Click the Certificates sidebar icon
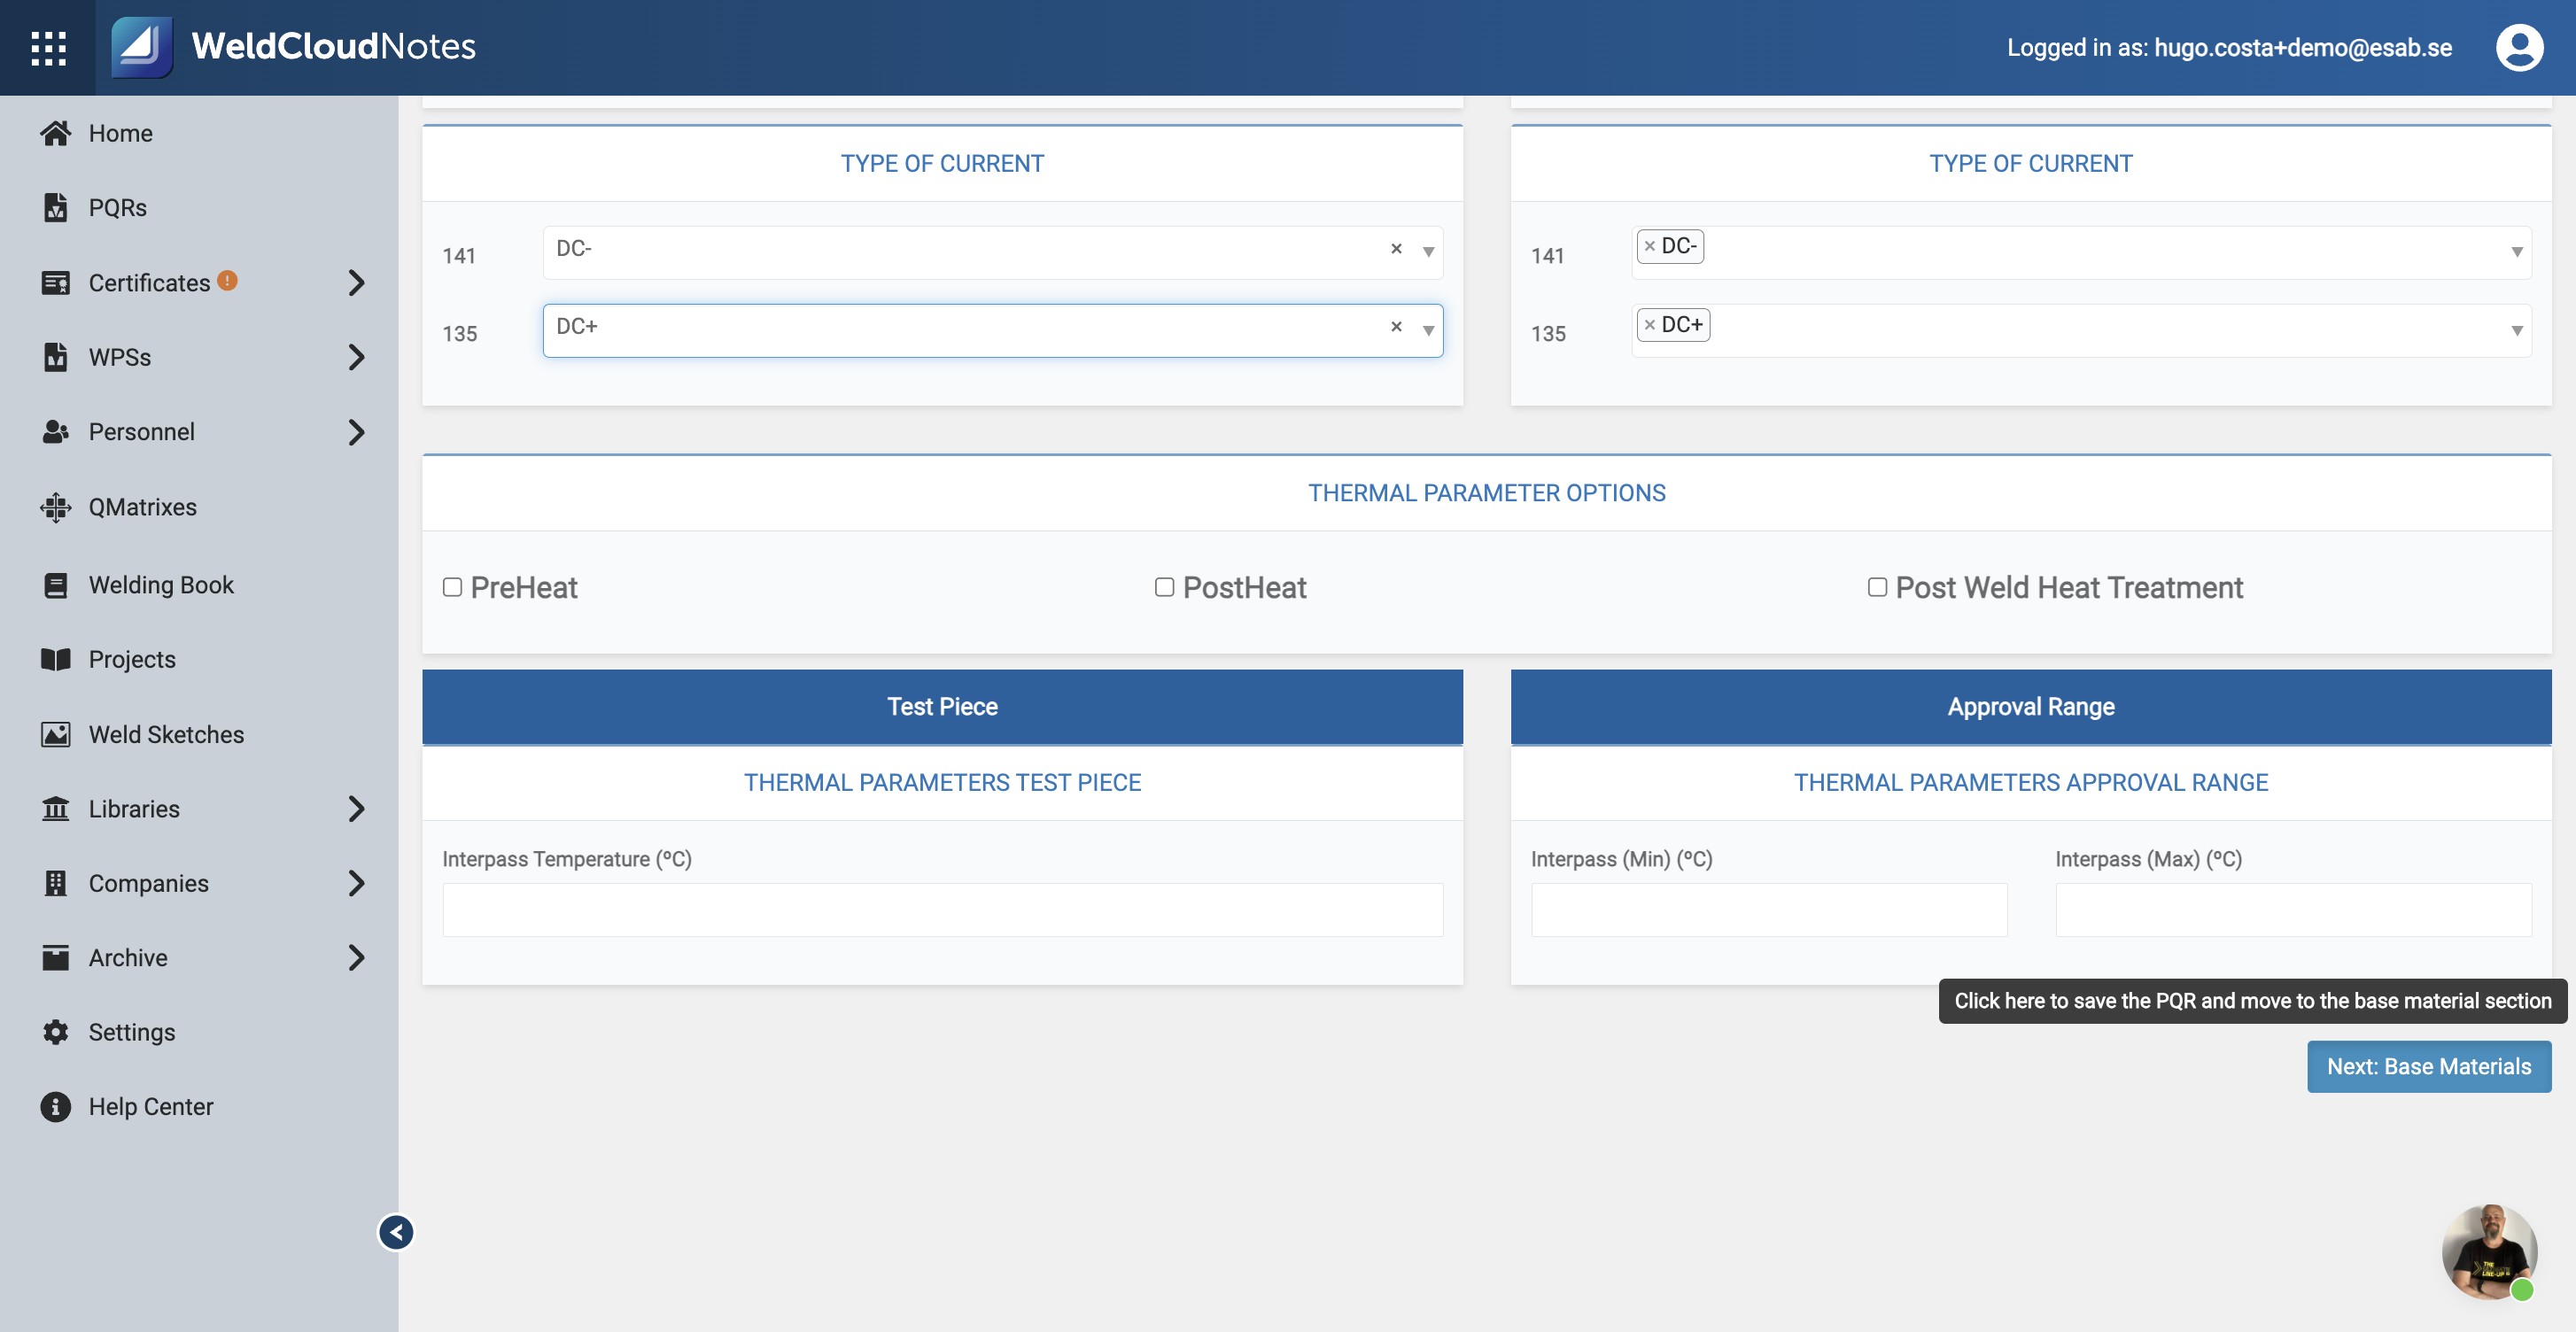The height and width of the screenshot is (1332, 2576). [x=56, y=283]
